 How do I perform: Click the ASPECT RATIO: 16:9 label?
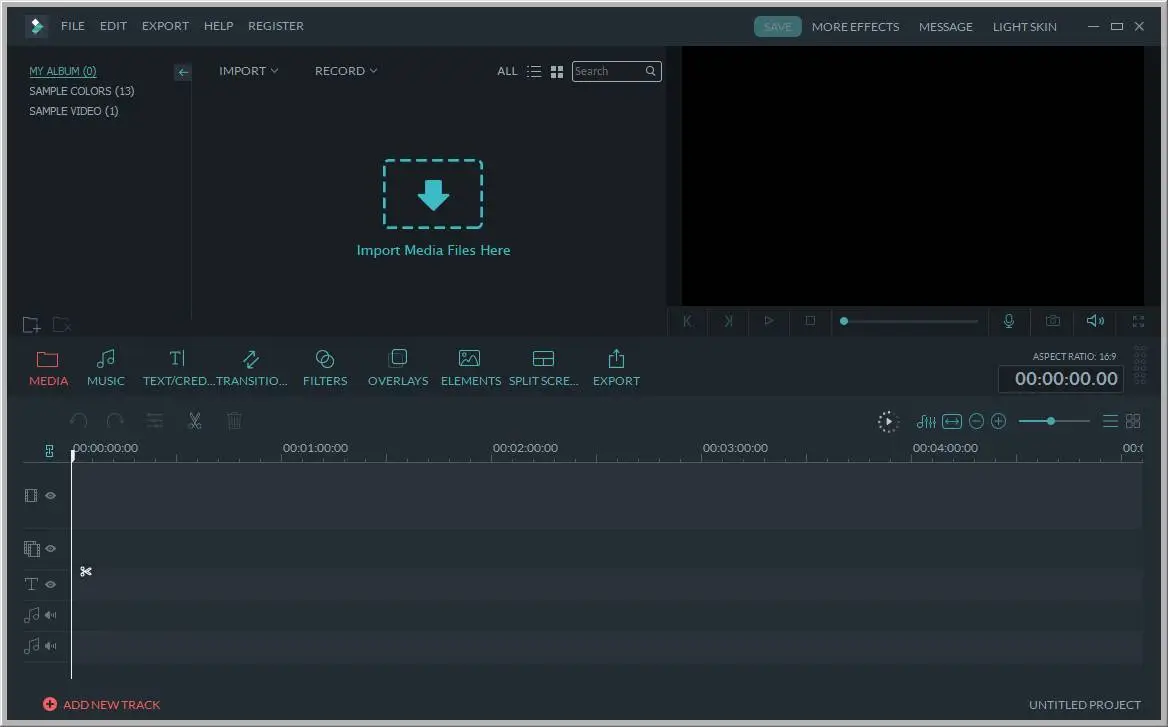(x=1074, y=357)
